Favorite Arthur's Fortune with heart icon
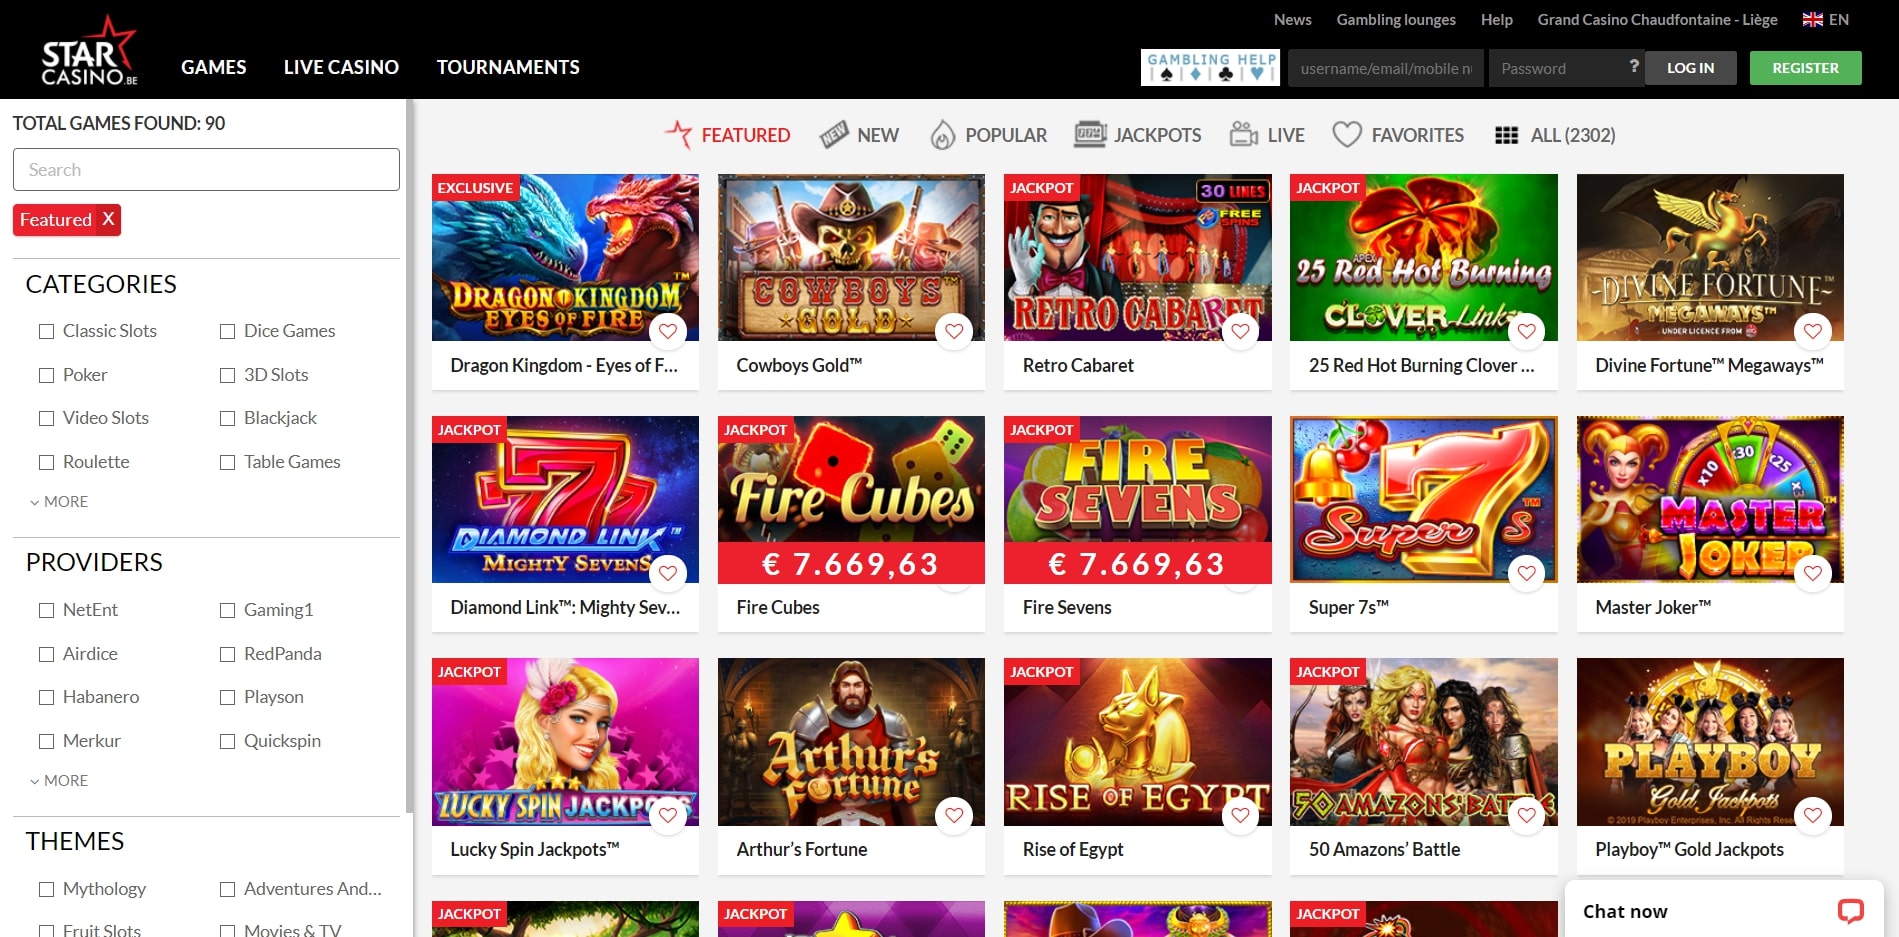 click(954, 815)
